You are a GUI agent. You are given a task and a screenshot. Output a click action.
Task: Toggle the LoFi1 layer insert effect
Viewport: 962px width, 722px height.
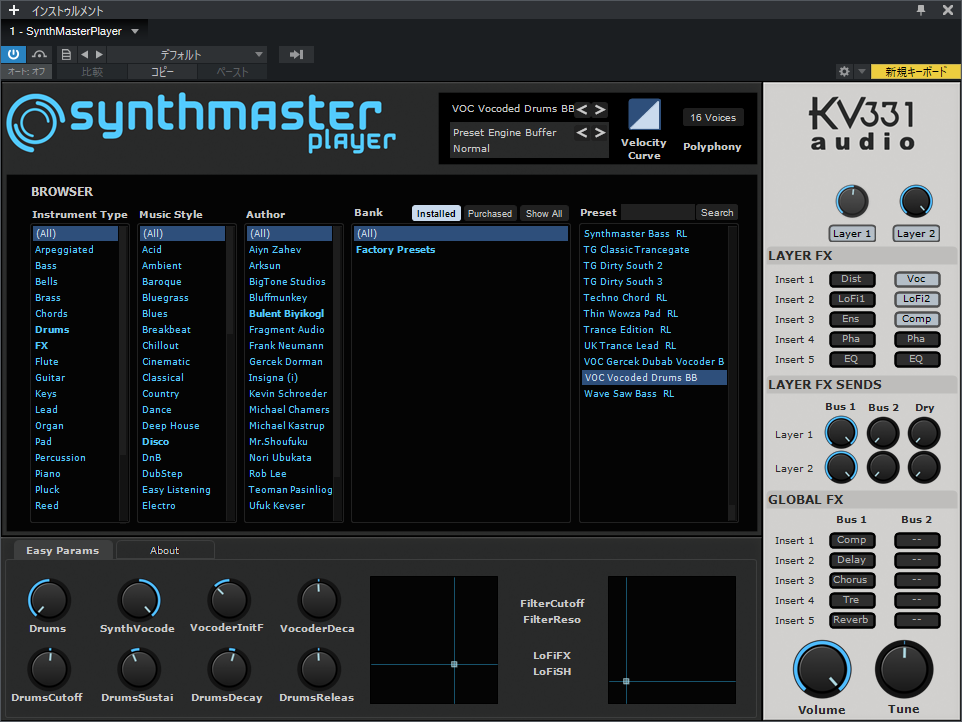(x=852, y=299)
